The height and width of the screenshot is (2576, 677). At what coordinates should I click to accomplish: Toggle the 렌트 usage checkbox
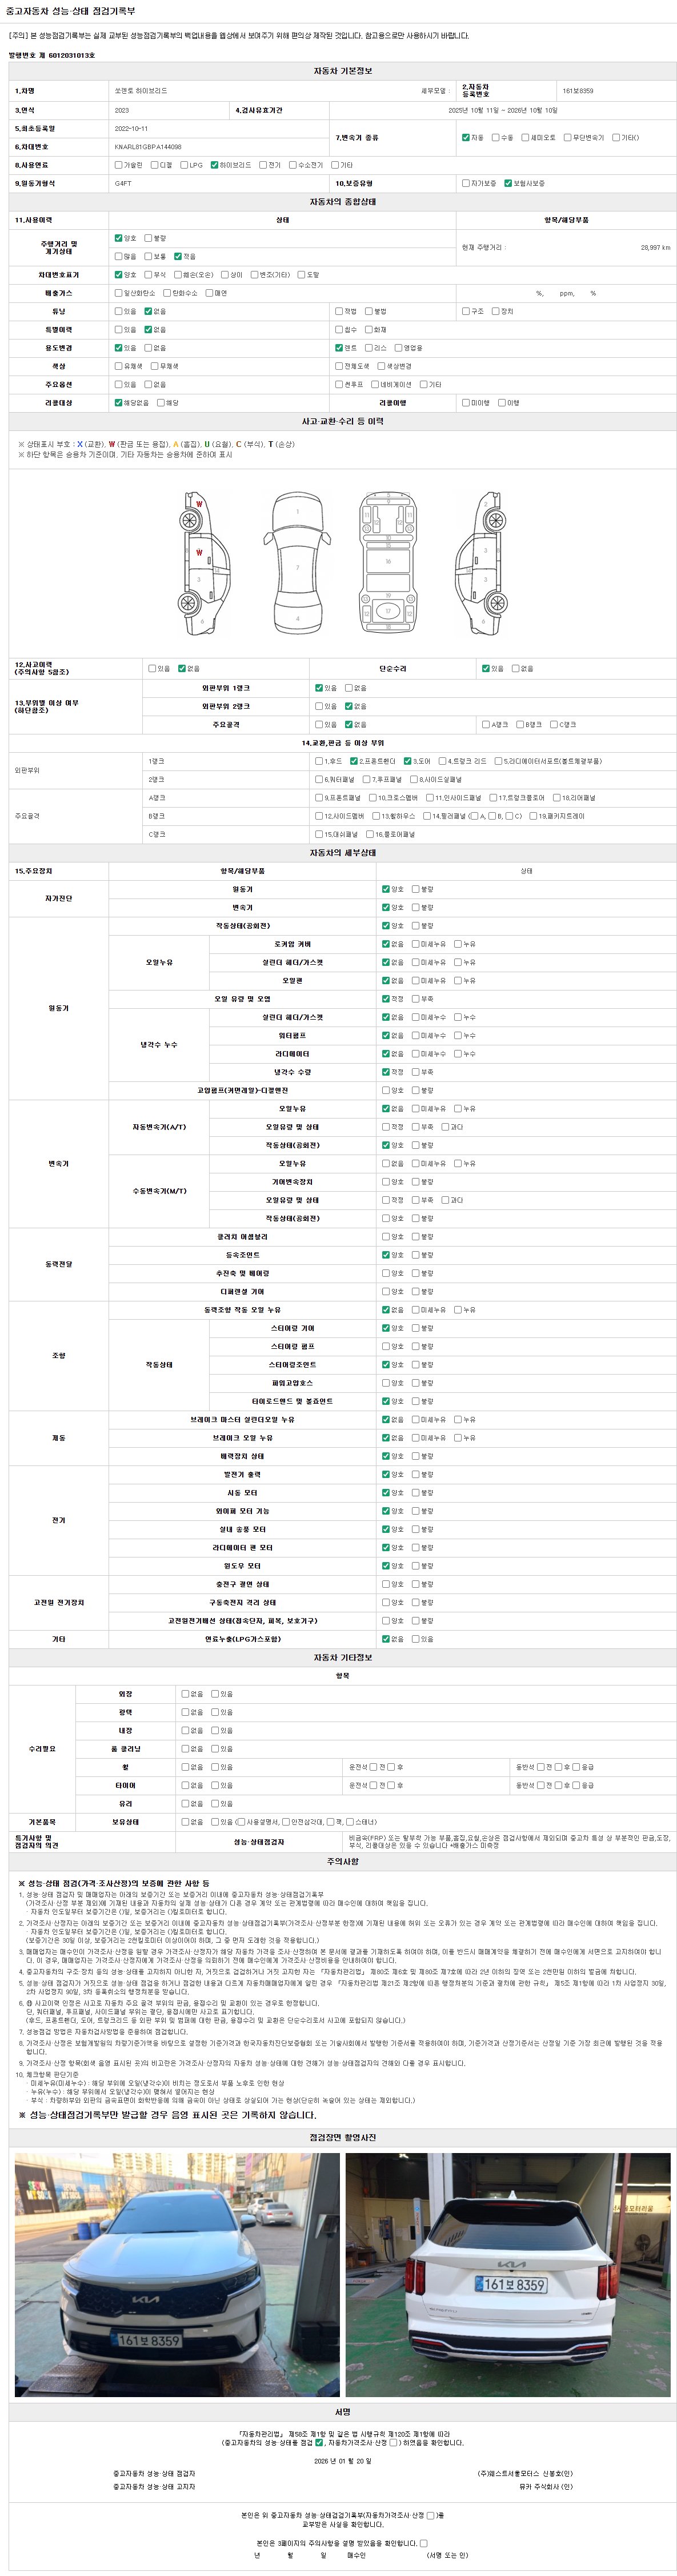coord(339,348)
